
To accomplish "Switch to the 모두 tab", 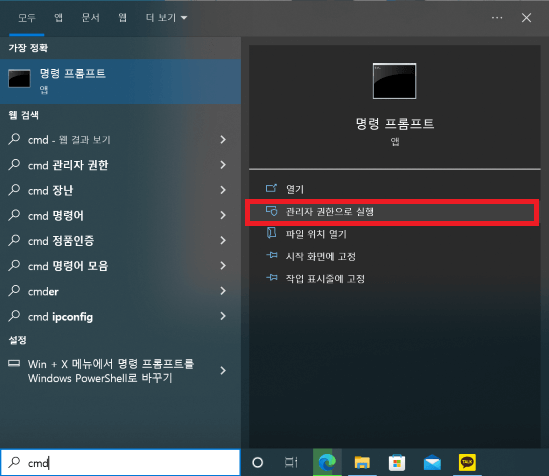I will (27, 18).
